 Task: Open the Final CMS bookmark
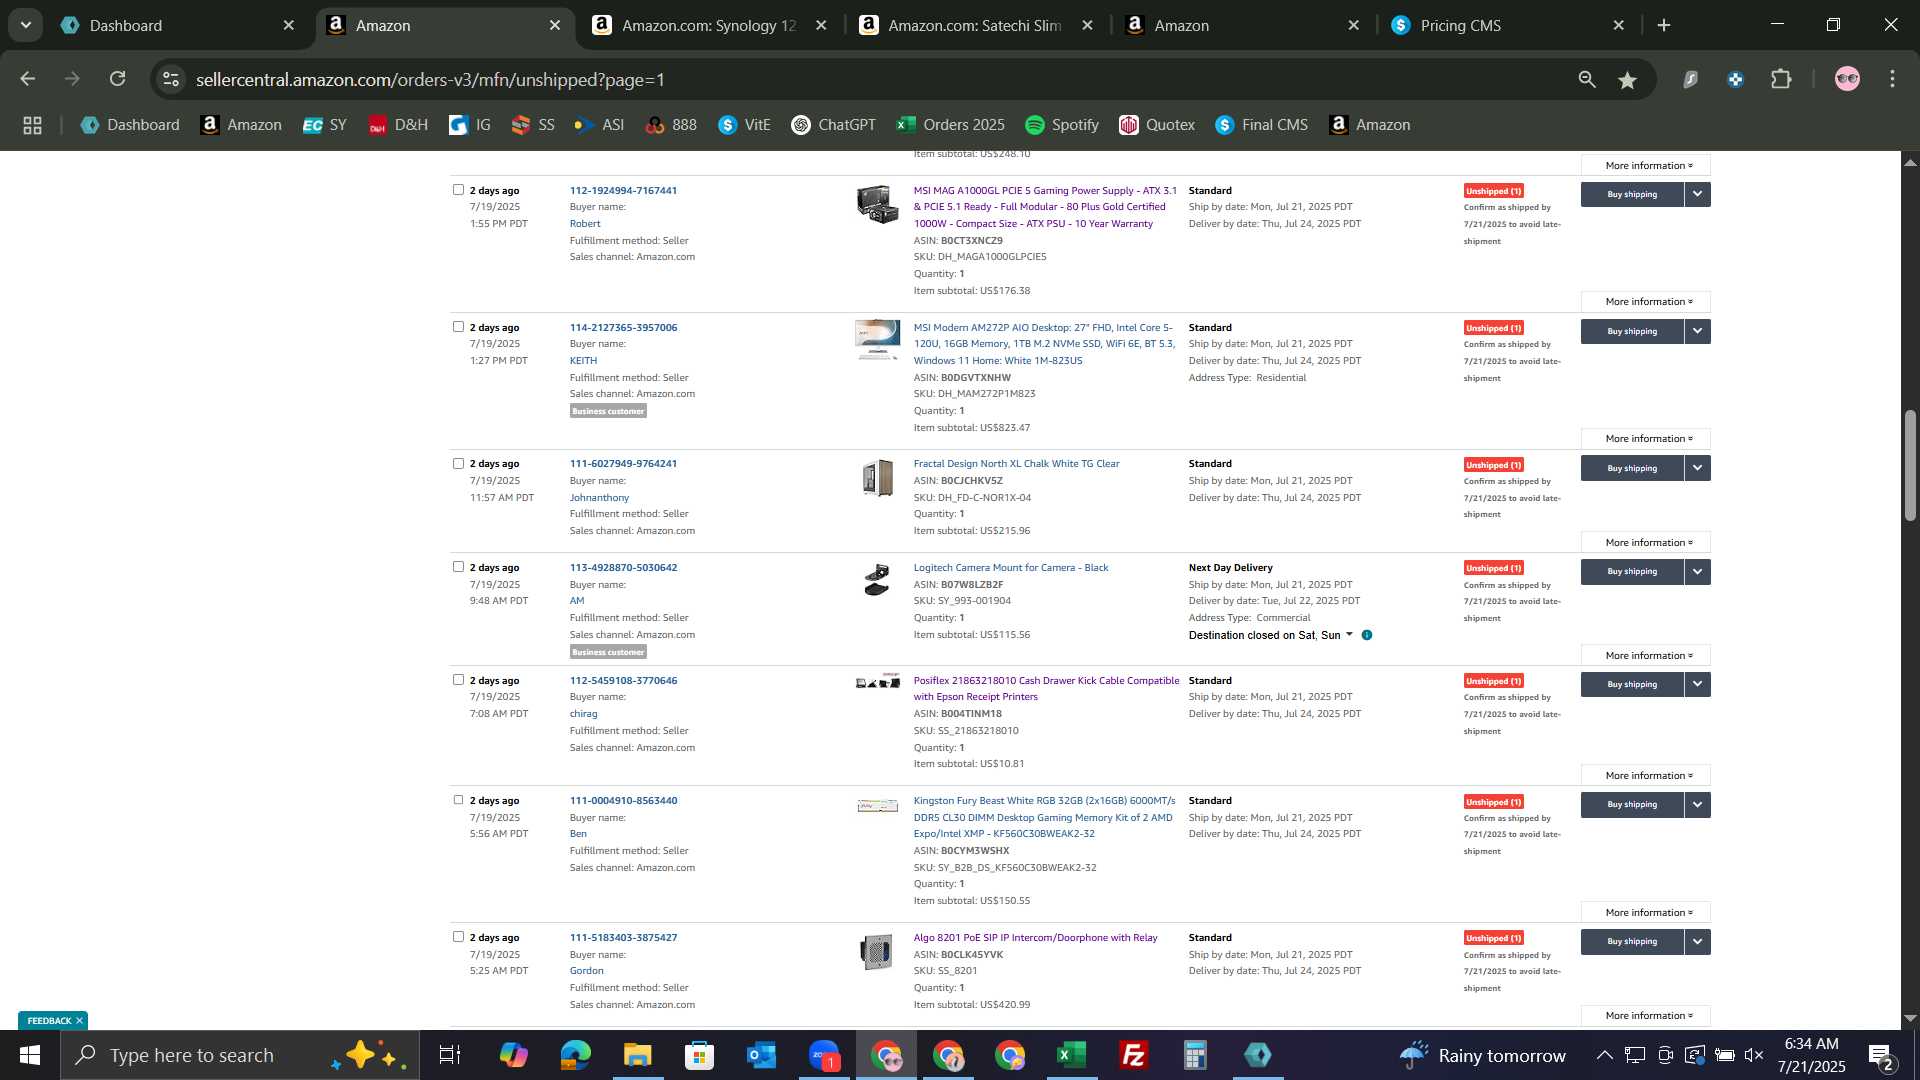[x=1262, y=125]
